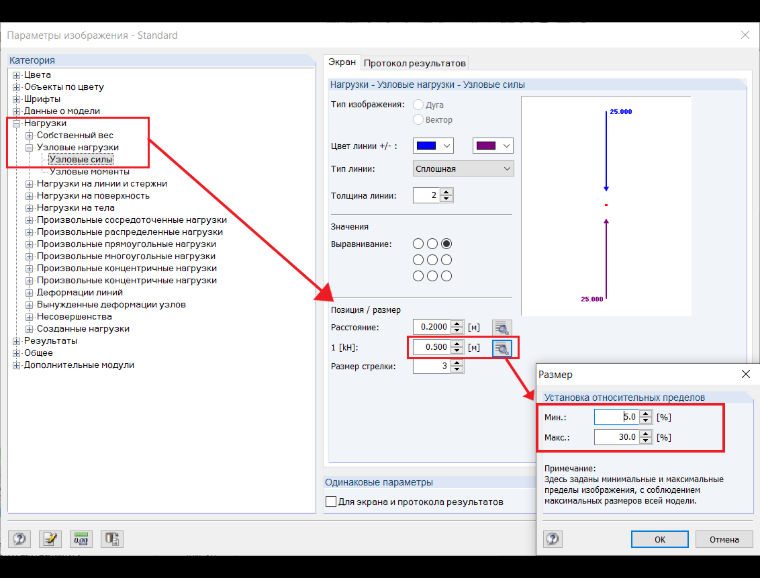Expand the Собственный вес node
Screen dimensions: 760x578
click(29, 136)
